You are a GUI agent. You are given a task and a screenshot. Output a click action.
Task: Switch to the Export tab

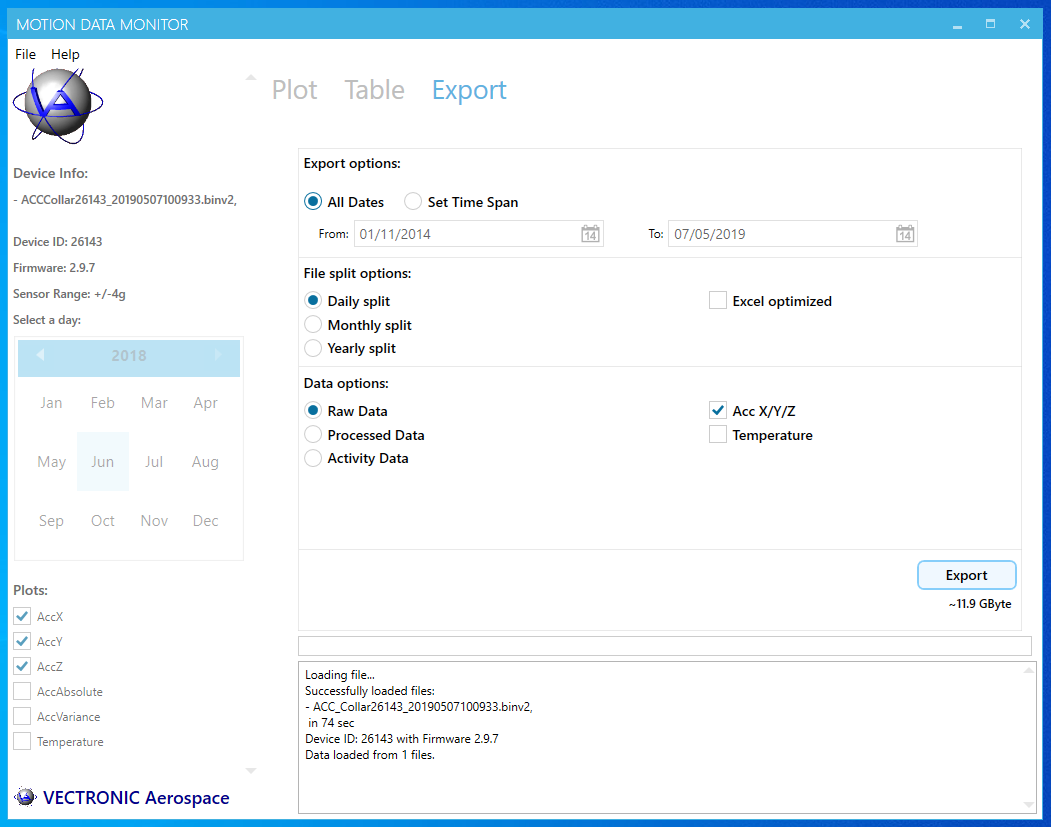[x=469, y=90]
